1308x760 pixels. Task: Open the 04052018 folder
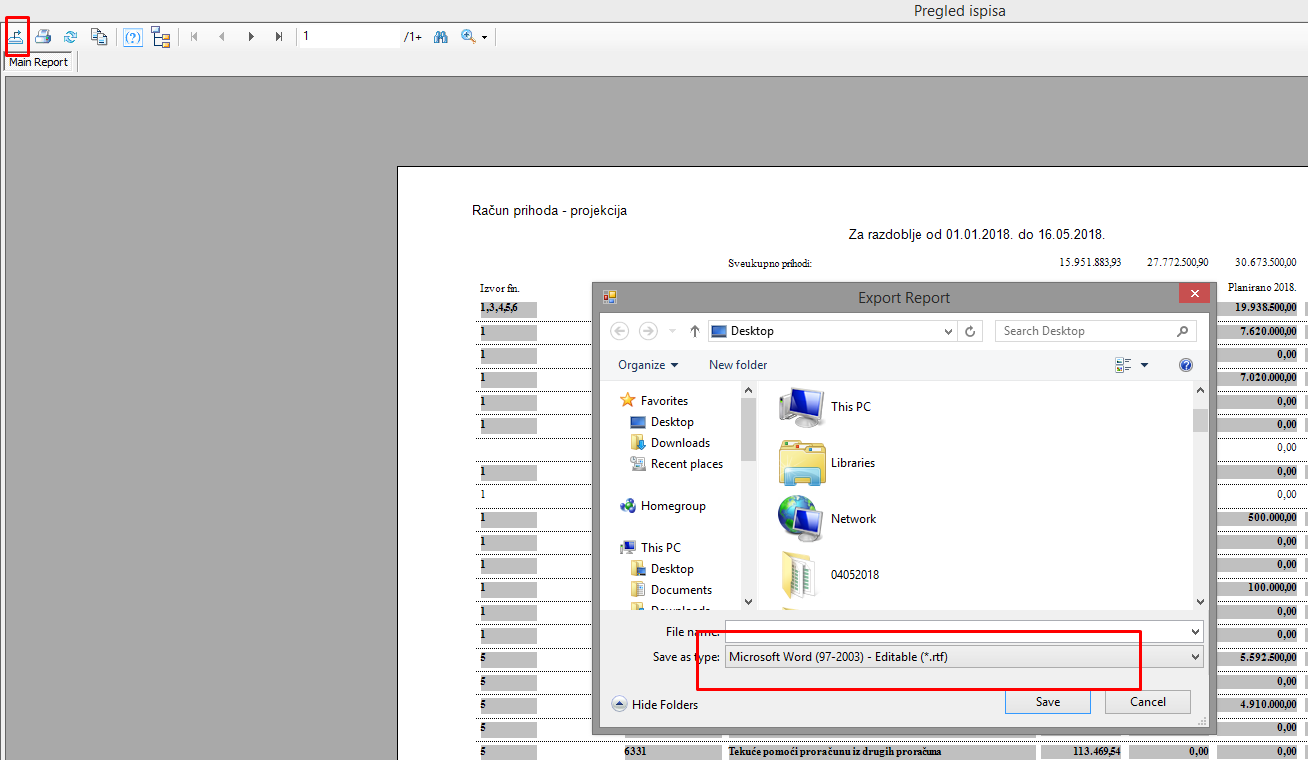pyautogui.click(x=854, y=575)
